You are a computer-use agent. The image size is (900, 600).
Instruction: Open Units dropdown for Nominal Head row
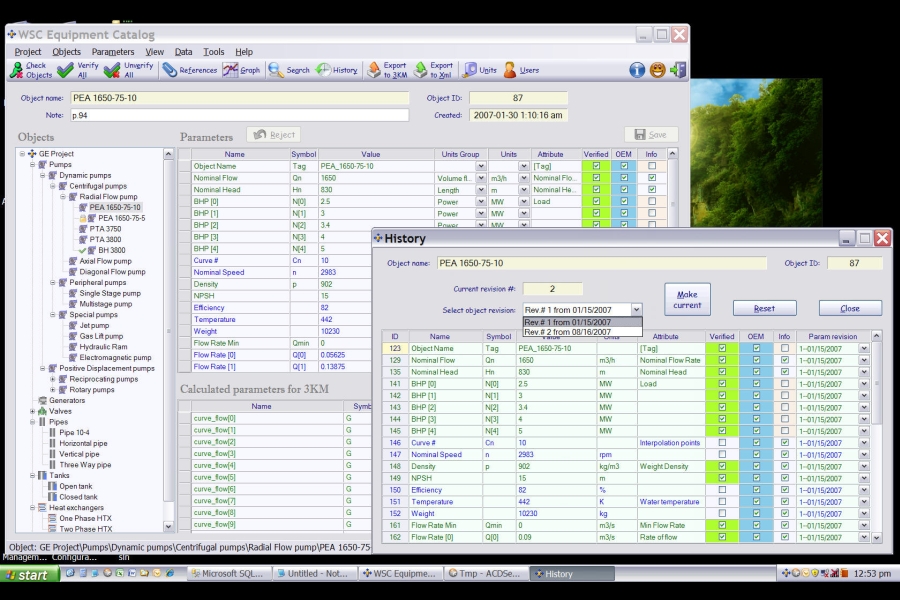523,189
